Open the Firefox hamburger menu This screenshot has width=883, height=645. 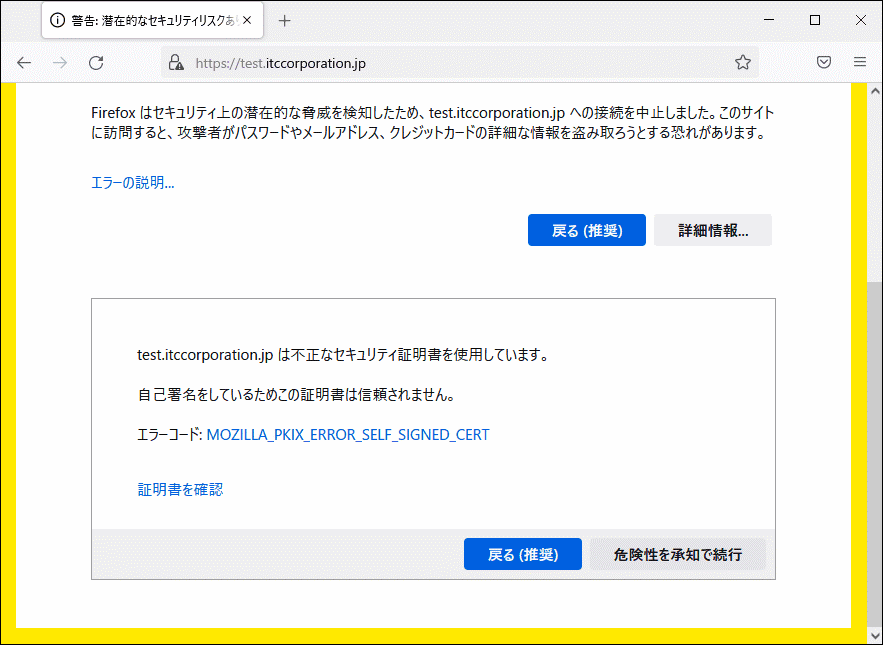click(860, 62)
